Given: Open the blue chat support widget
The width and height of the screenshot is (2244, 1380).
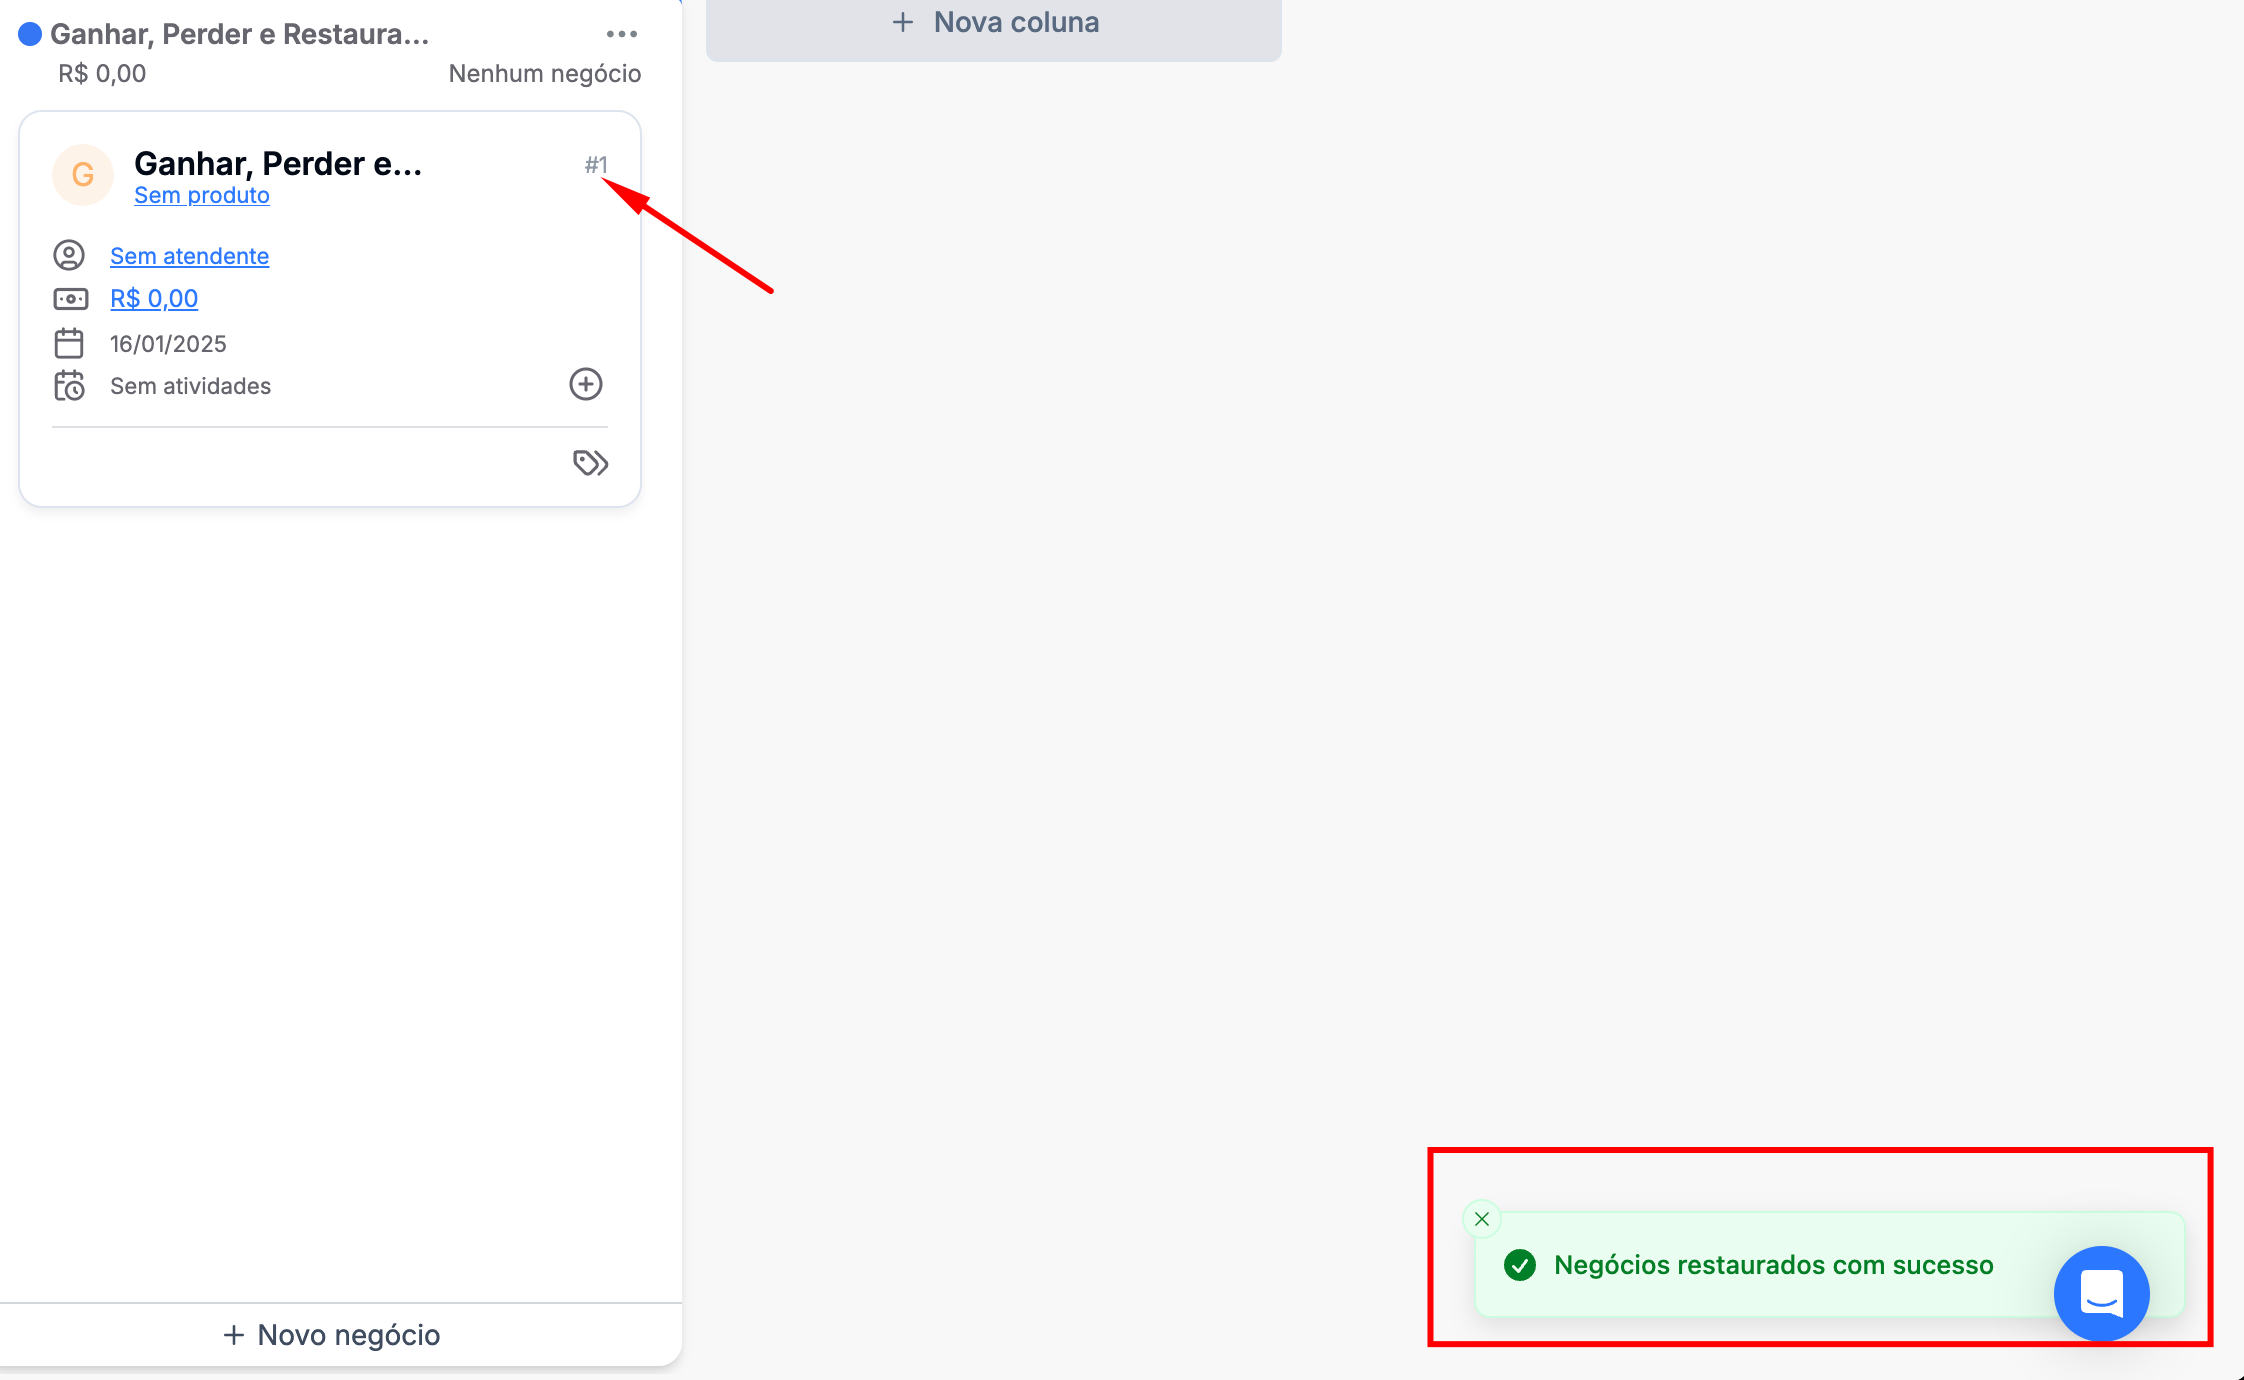Looking at the screenshot, I should (2101, 1293).
